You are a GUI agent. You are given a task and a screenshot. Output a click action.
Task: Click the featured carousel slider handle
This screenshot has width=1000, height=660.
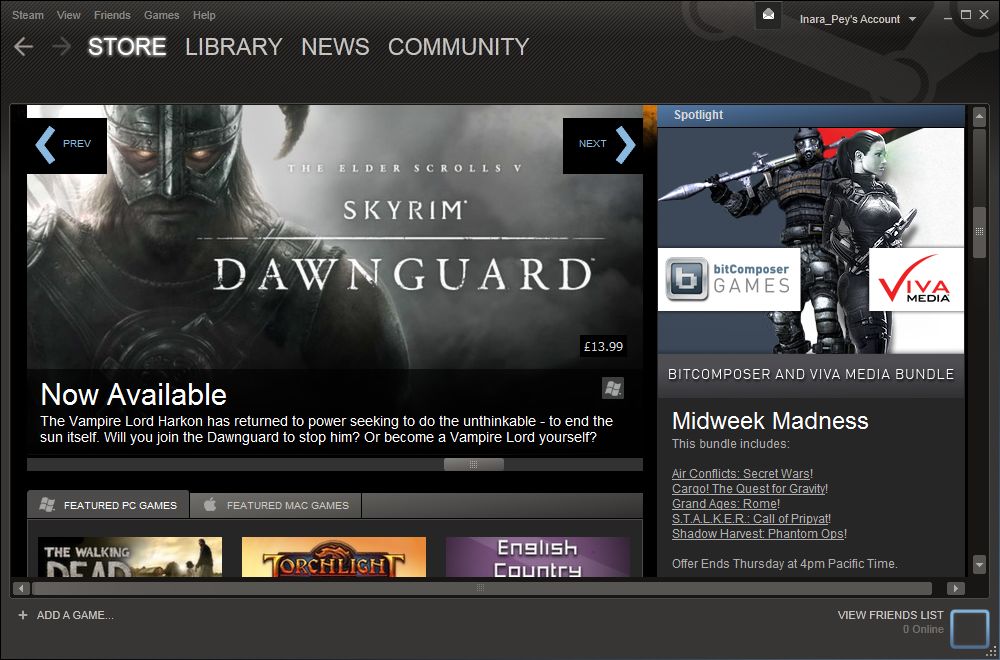click(473, 464)
